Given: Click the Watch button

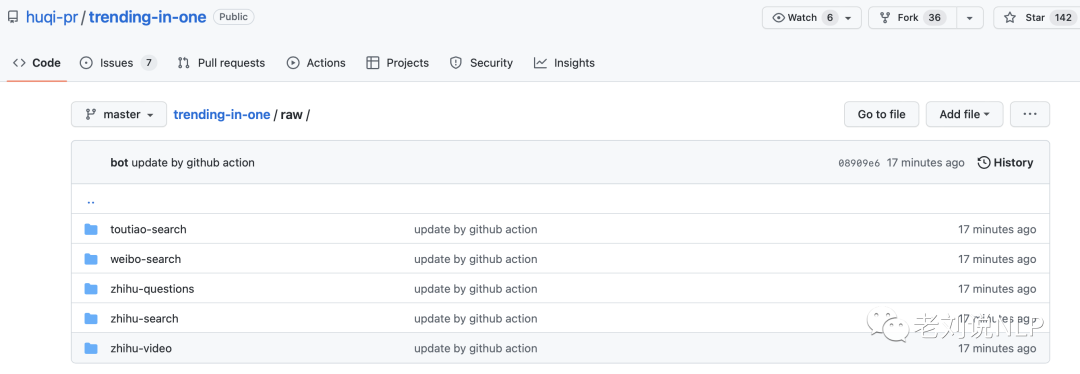Looking at the screenshot, I should [811, 18].
